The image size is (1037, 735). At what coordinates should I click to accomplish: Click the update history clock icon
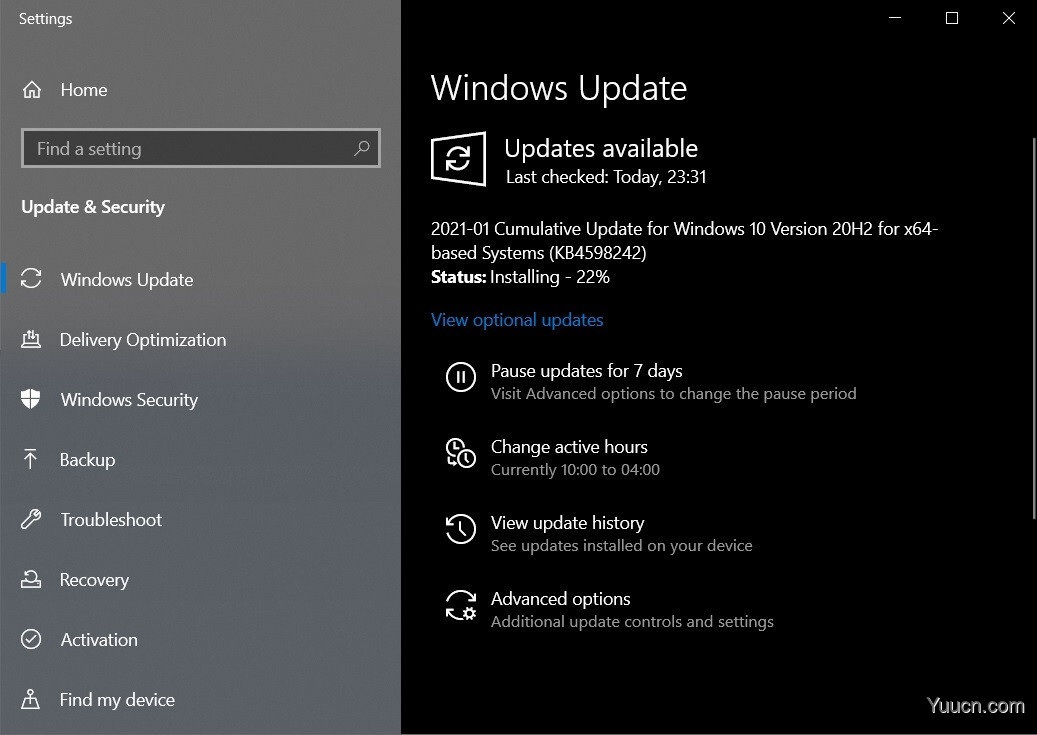[x=461, y=529]
